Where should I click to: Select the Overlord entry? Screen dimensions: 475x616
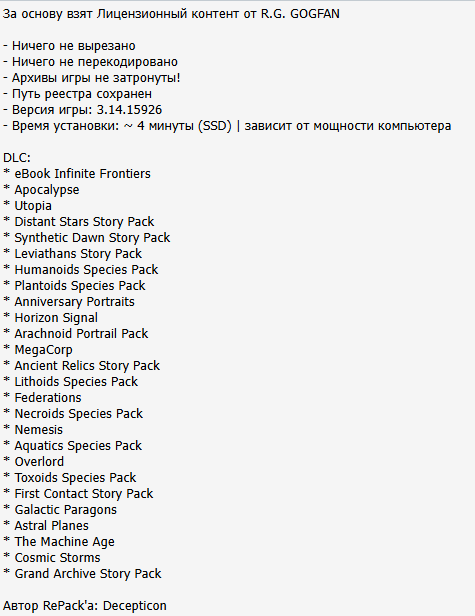point(39,462)
